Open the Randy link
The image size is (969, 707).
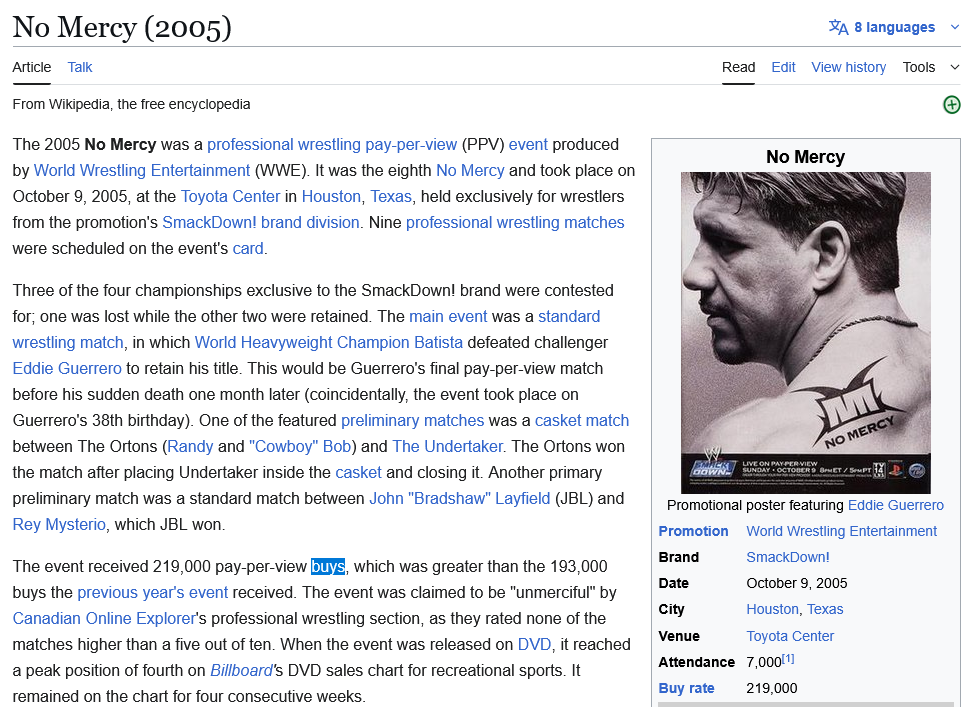click(190, 446)
